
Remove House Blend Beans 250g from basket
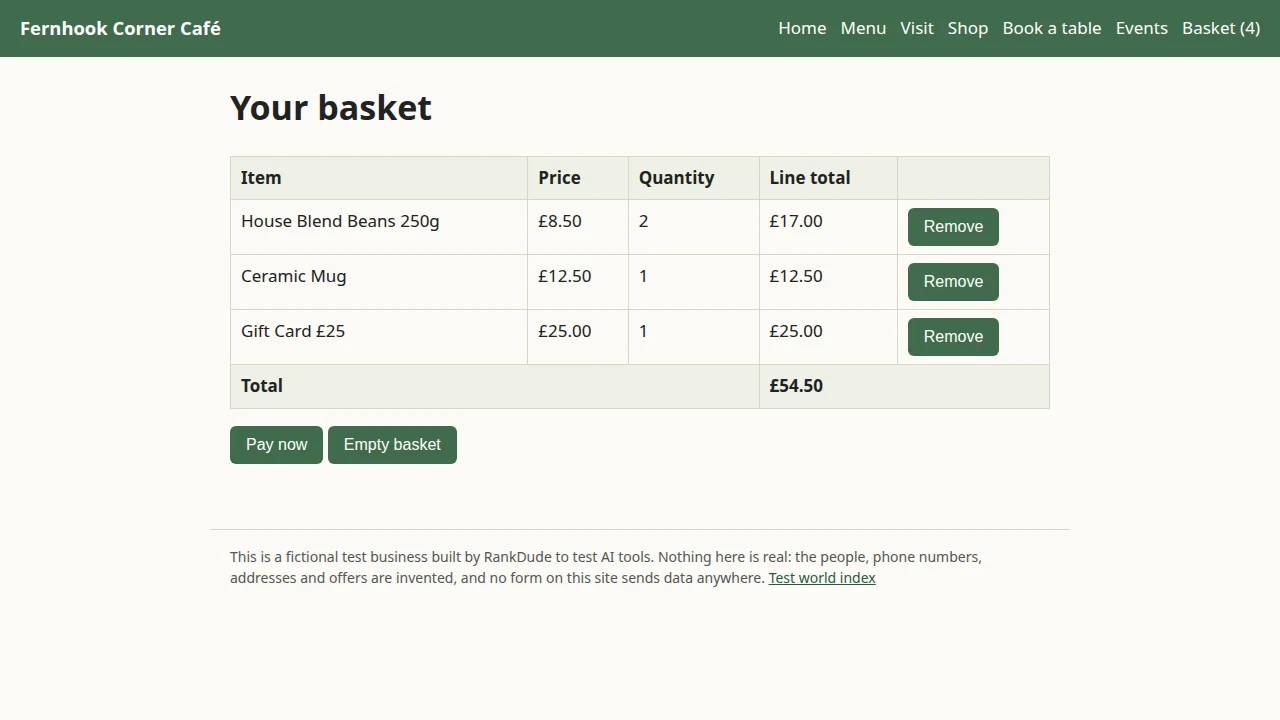(953, 227)
